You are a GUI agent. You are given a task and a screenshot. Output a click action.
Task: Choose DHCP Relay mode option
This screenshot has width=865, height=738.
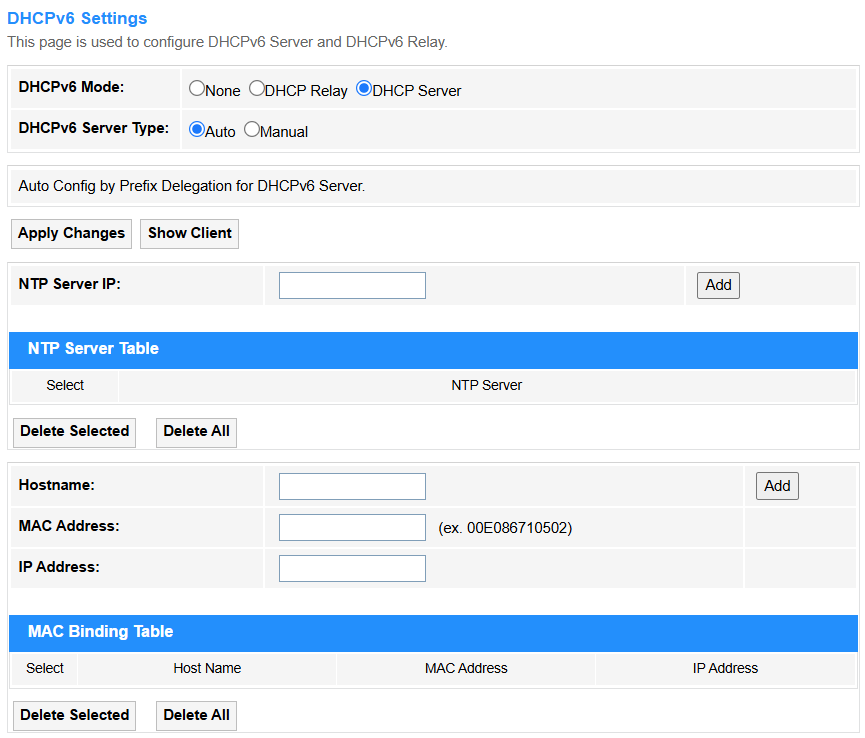click(x=257, y=88)
